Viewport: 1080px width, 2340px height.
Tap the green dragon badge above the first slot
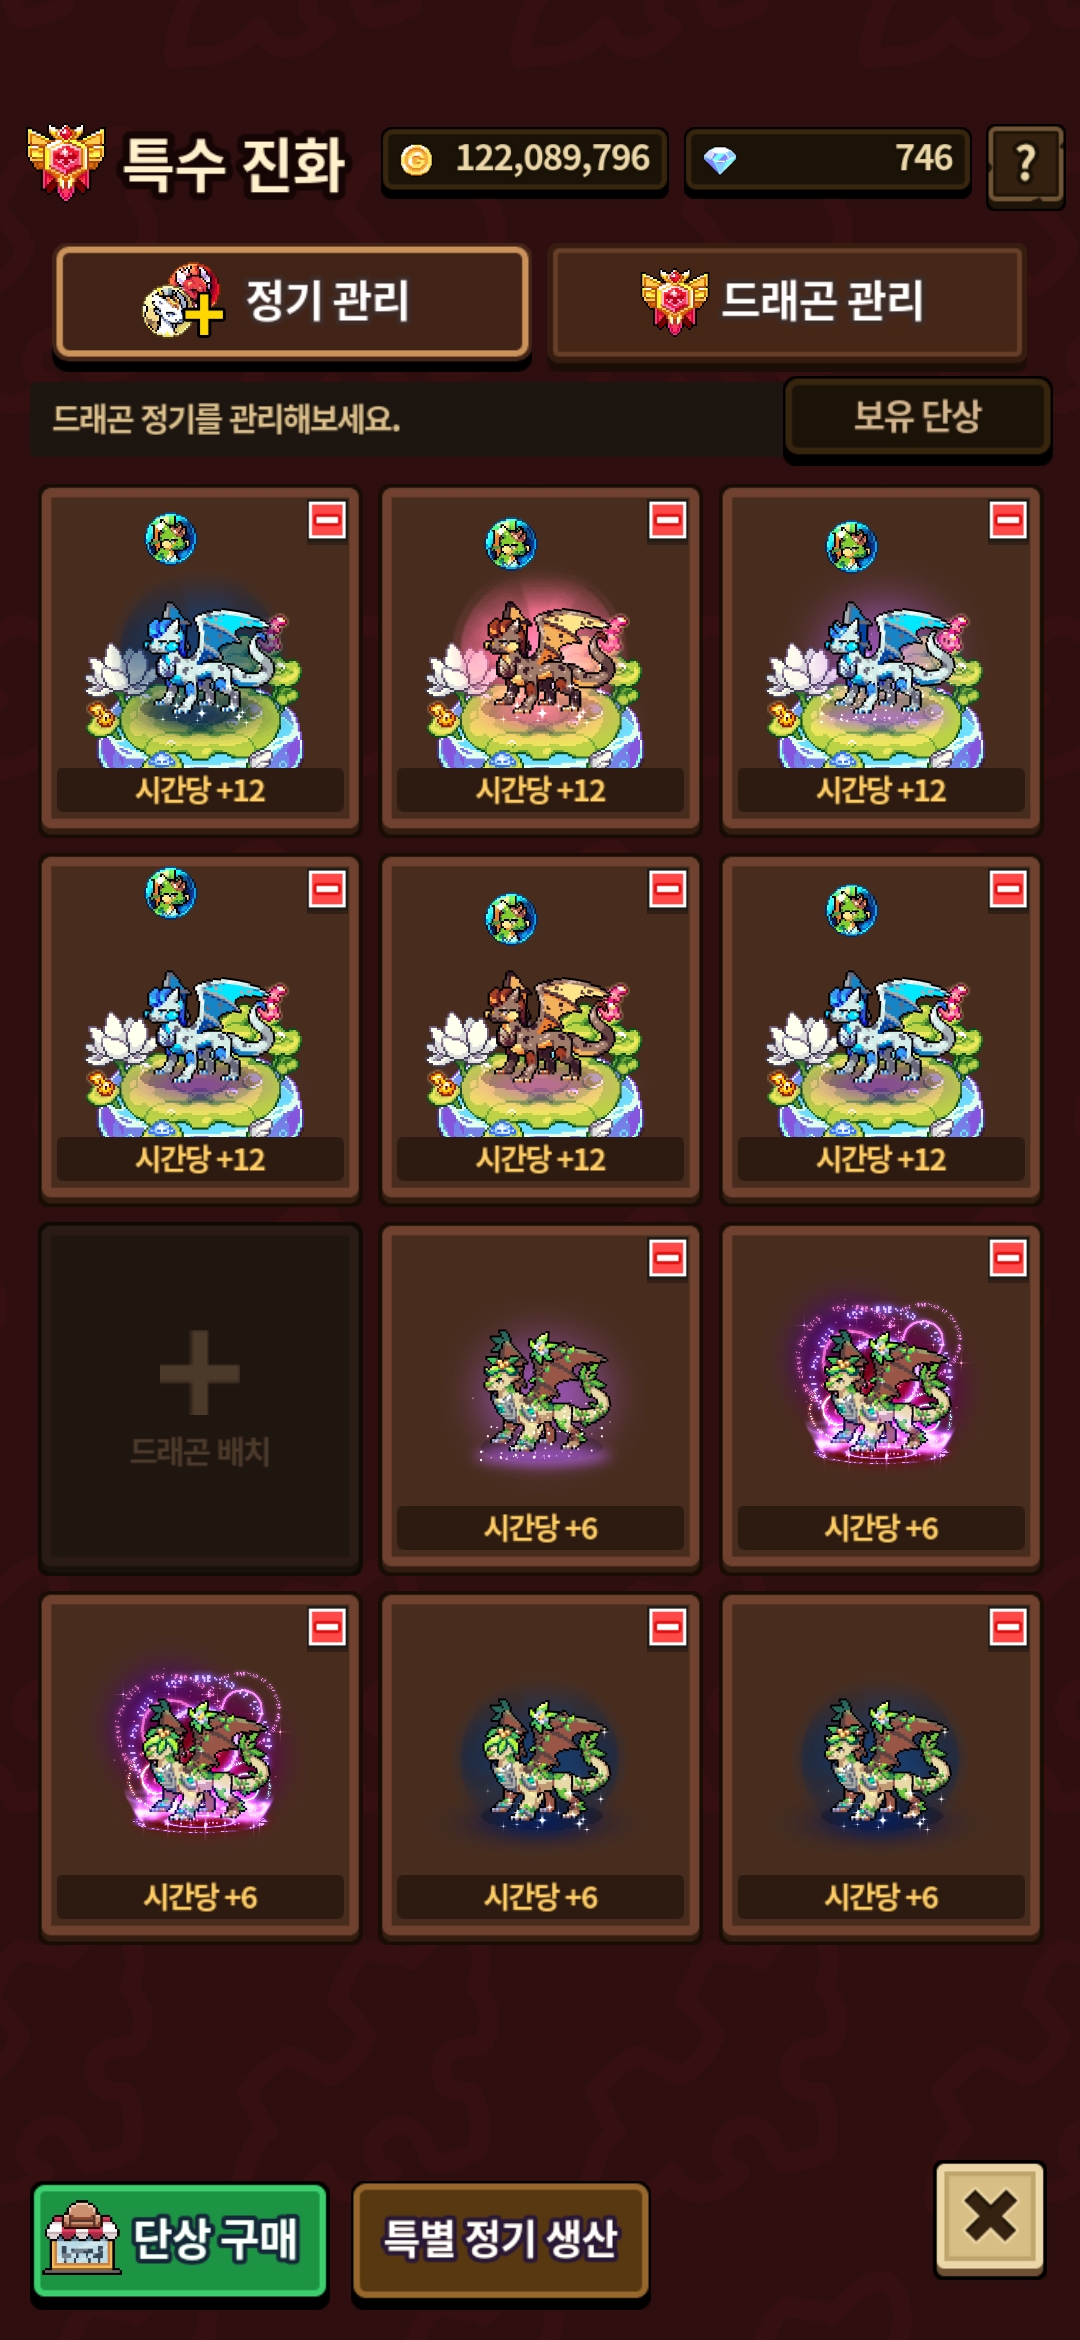(171, 539)
